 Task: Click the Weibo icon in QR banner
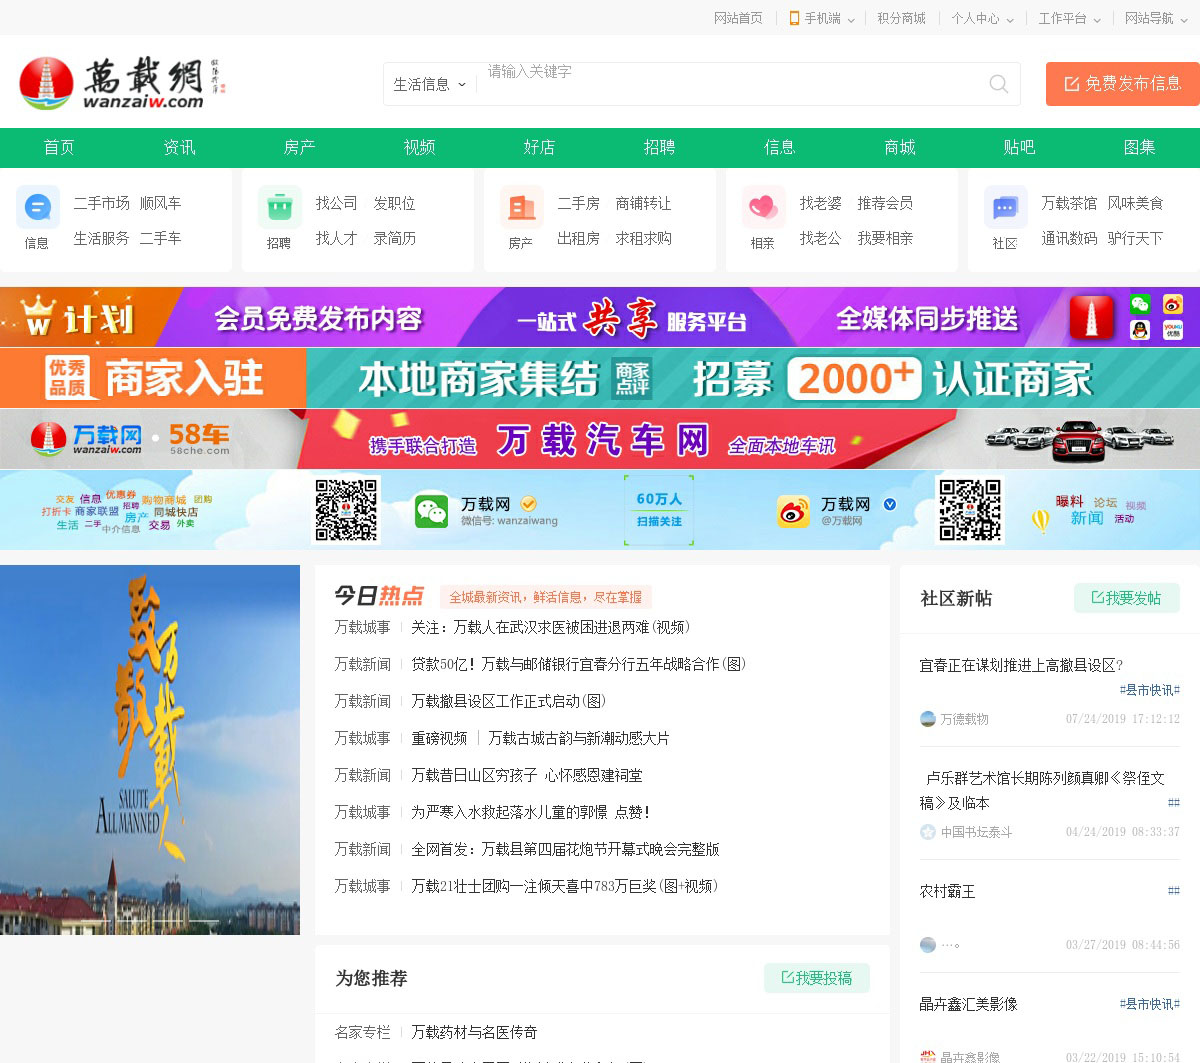tap(793, 512)
